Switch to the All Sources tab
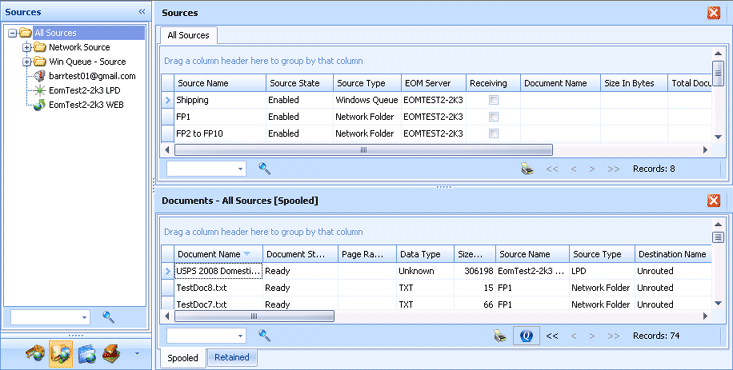Image resolution: width=733 pixels, height=370 pixels. [x=188, y=35]
